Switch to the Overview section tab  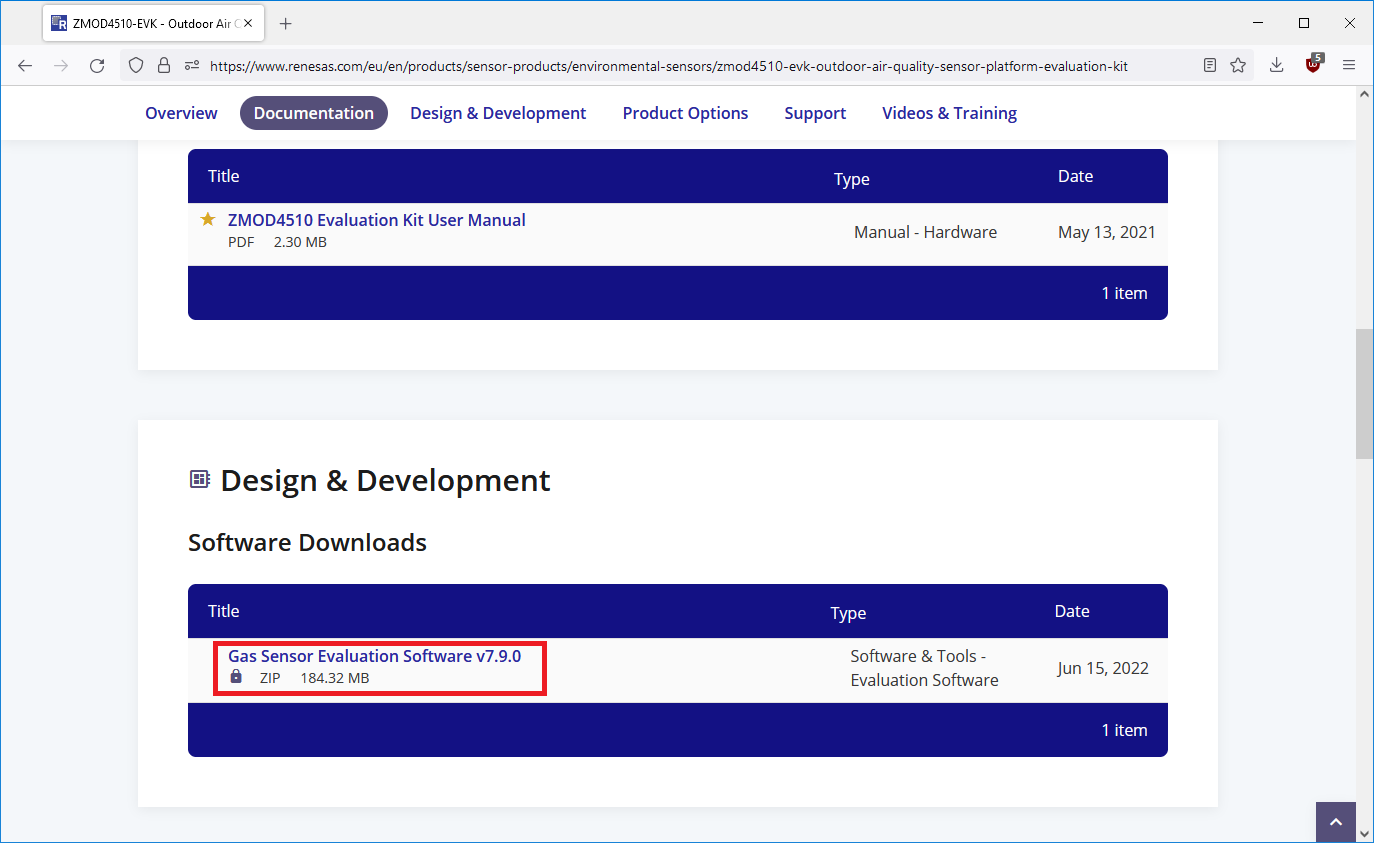click(181, 113)
